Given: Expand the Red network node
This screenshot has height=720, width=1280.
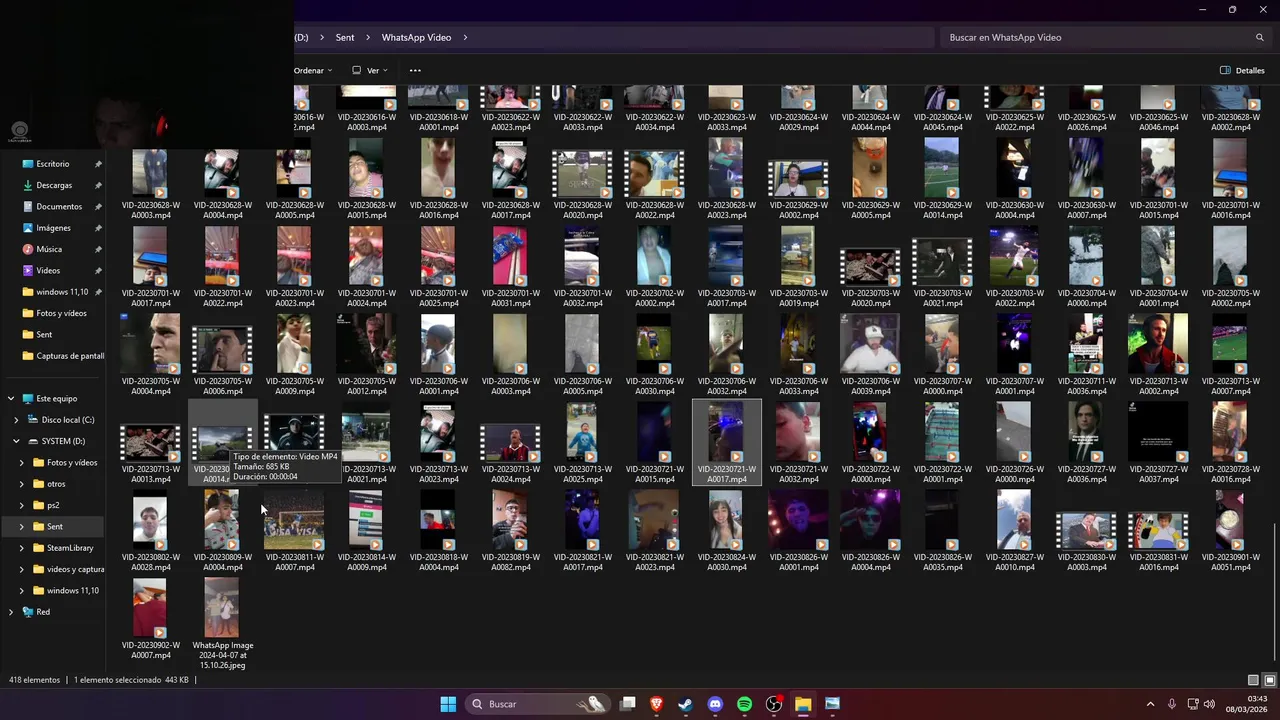Looking at the screenshot, I should (11, 612).
